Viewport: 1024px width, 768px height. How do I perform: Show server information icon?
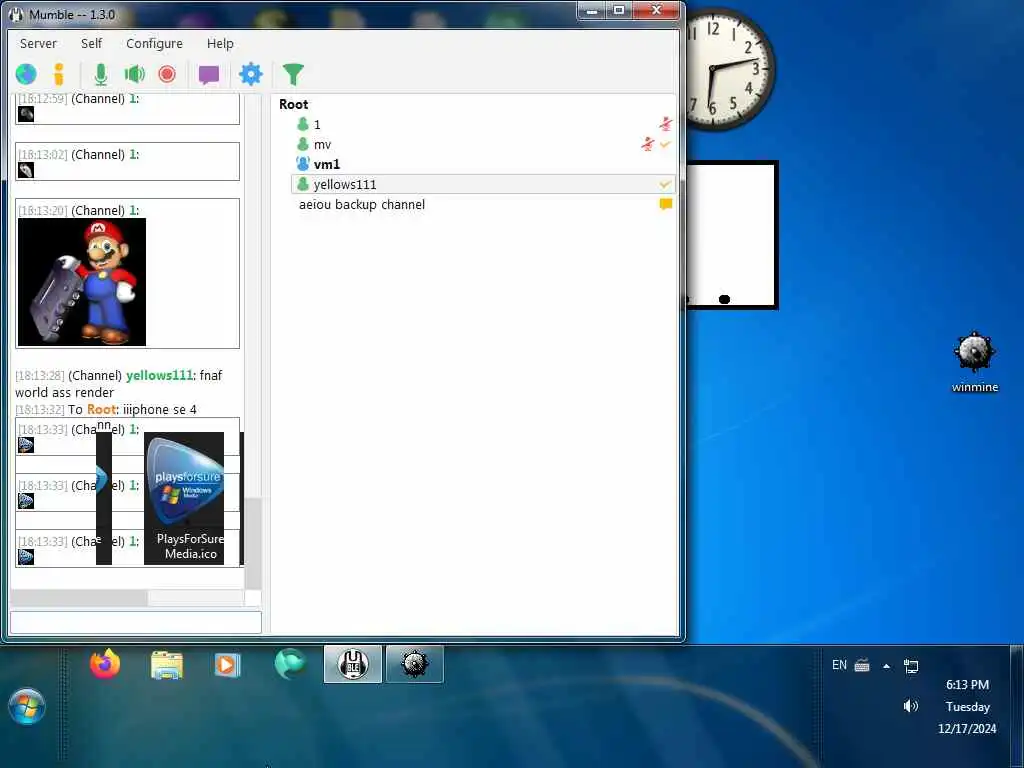point(59,74)
